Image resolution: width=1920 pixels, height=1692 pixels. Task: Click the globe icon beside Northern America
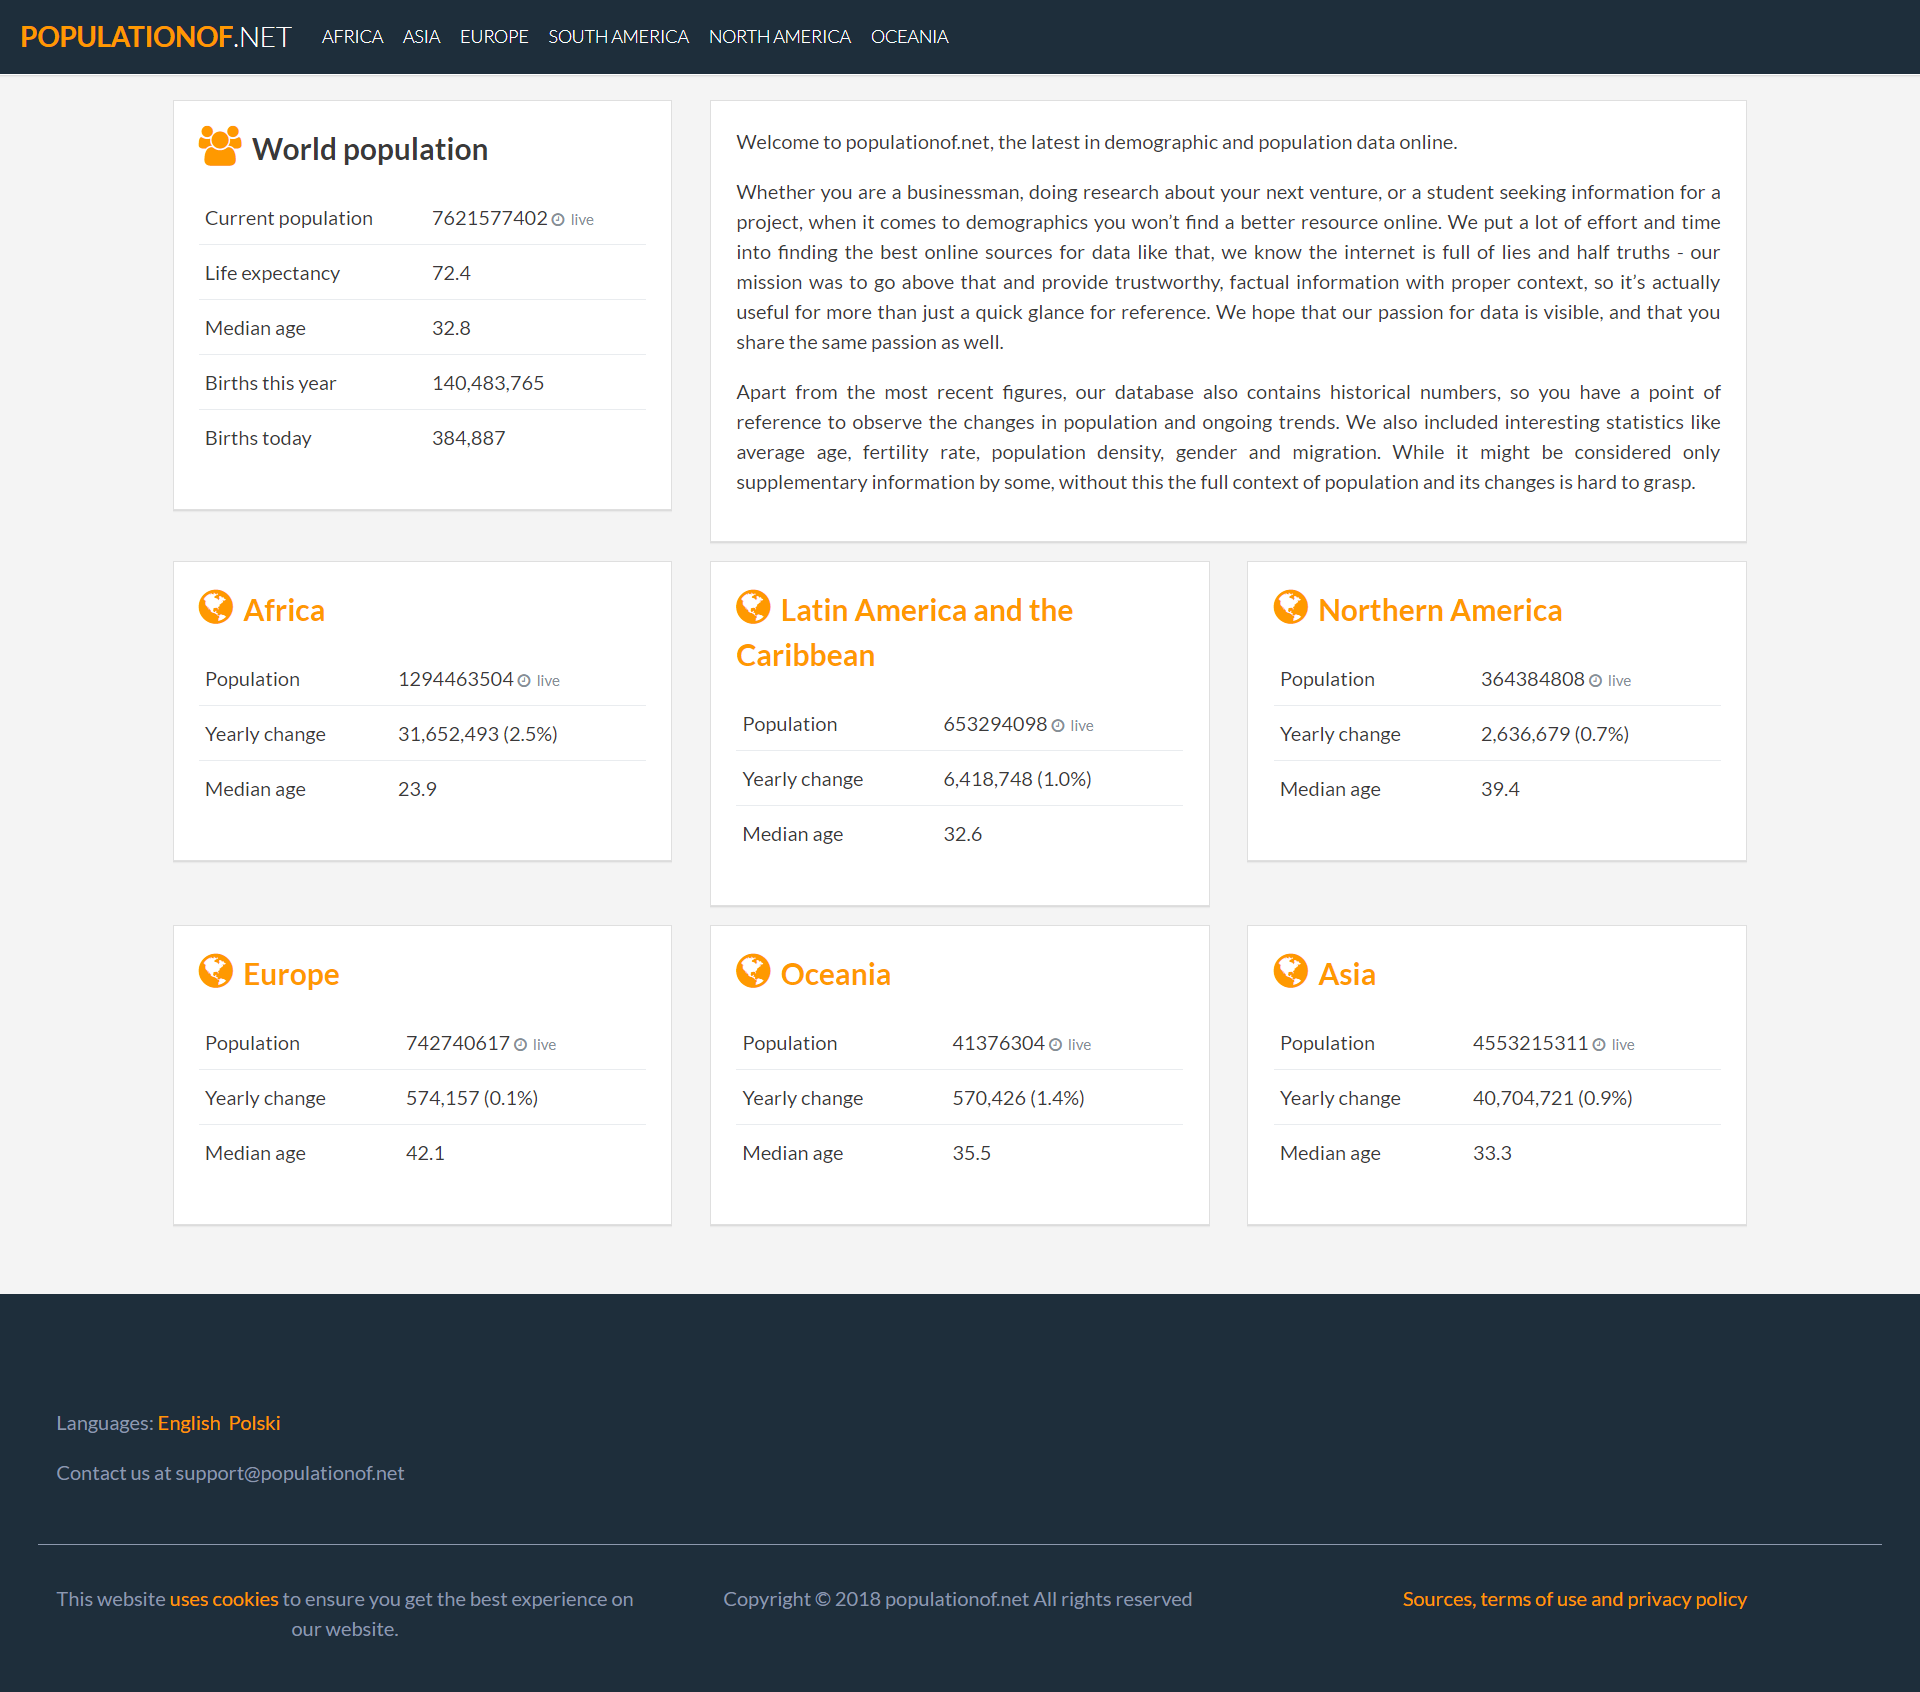[1290, 607]
